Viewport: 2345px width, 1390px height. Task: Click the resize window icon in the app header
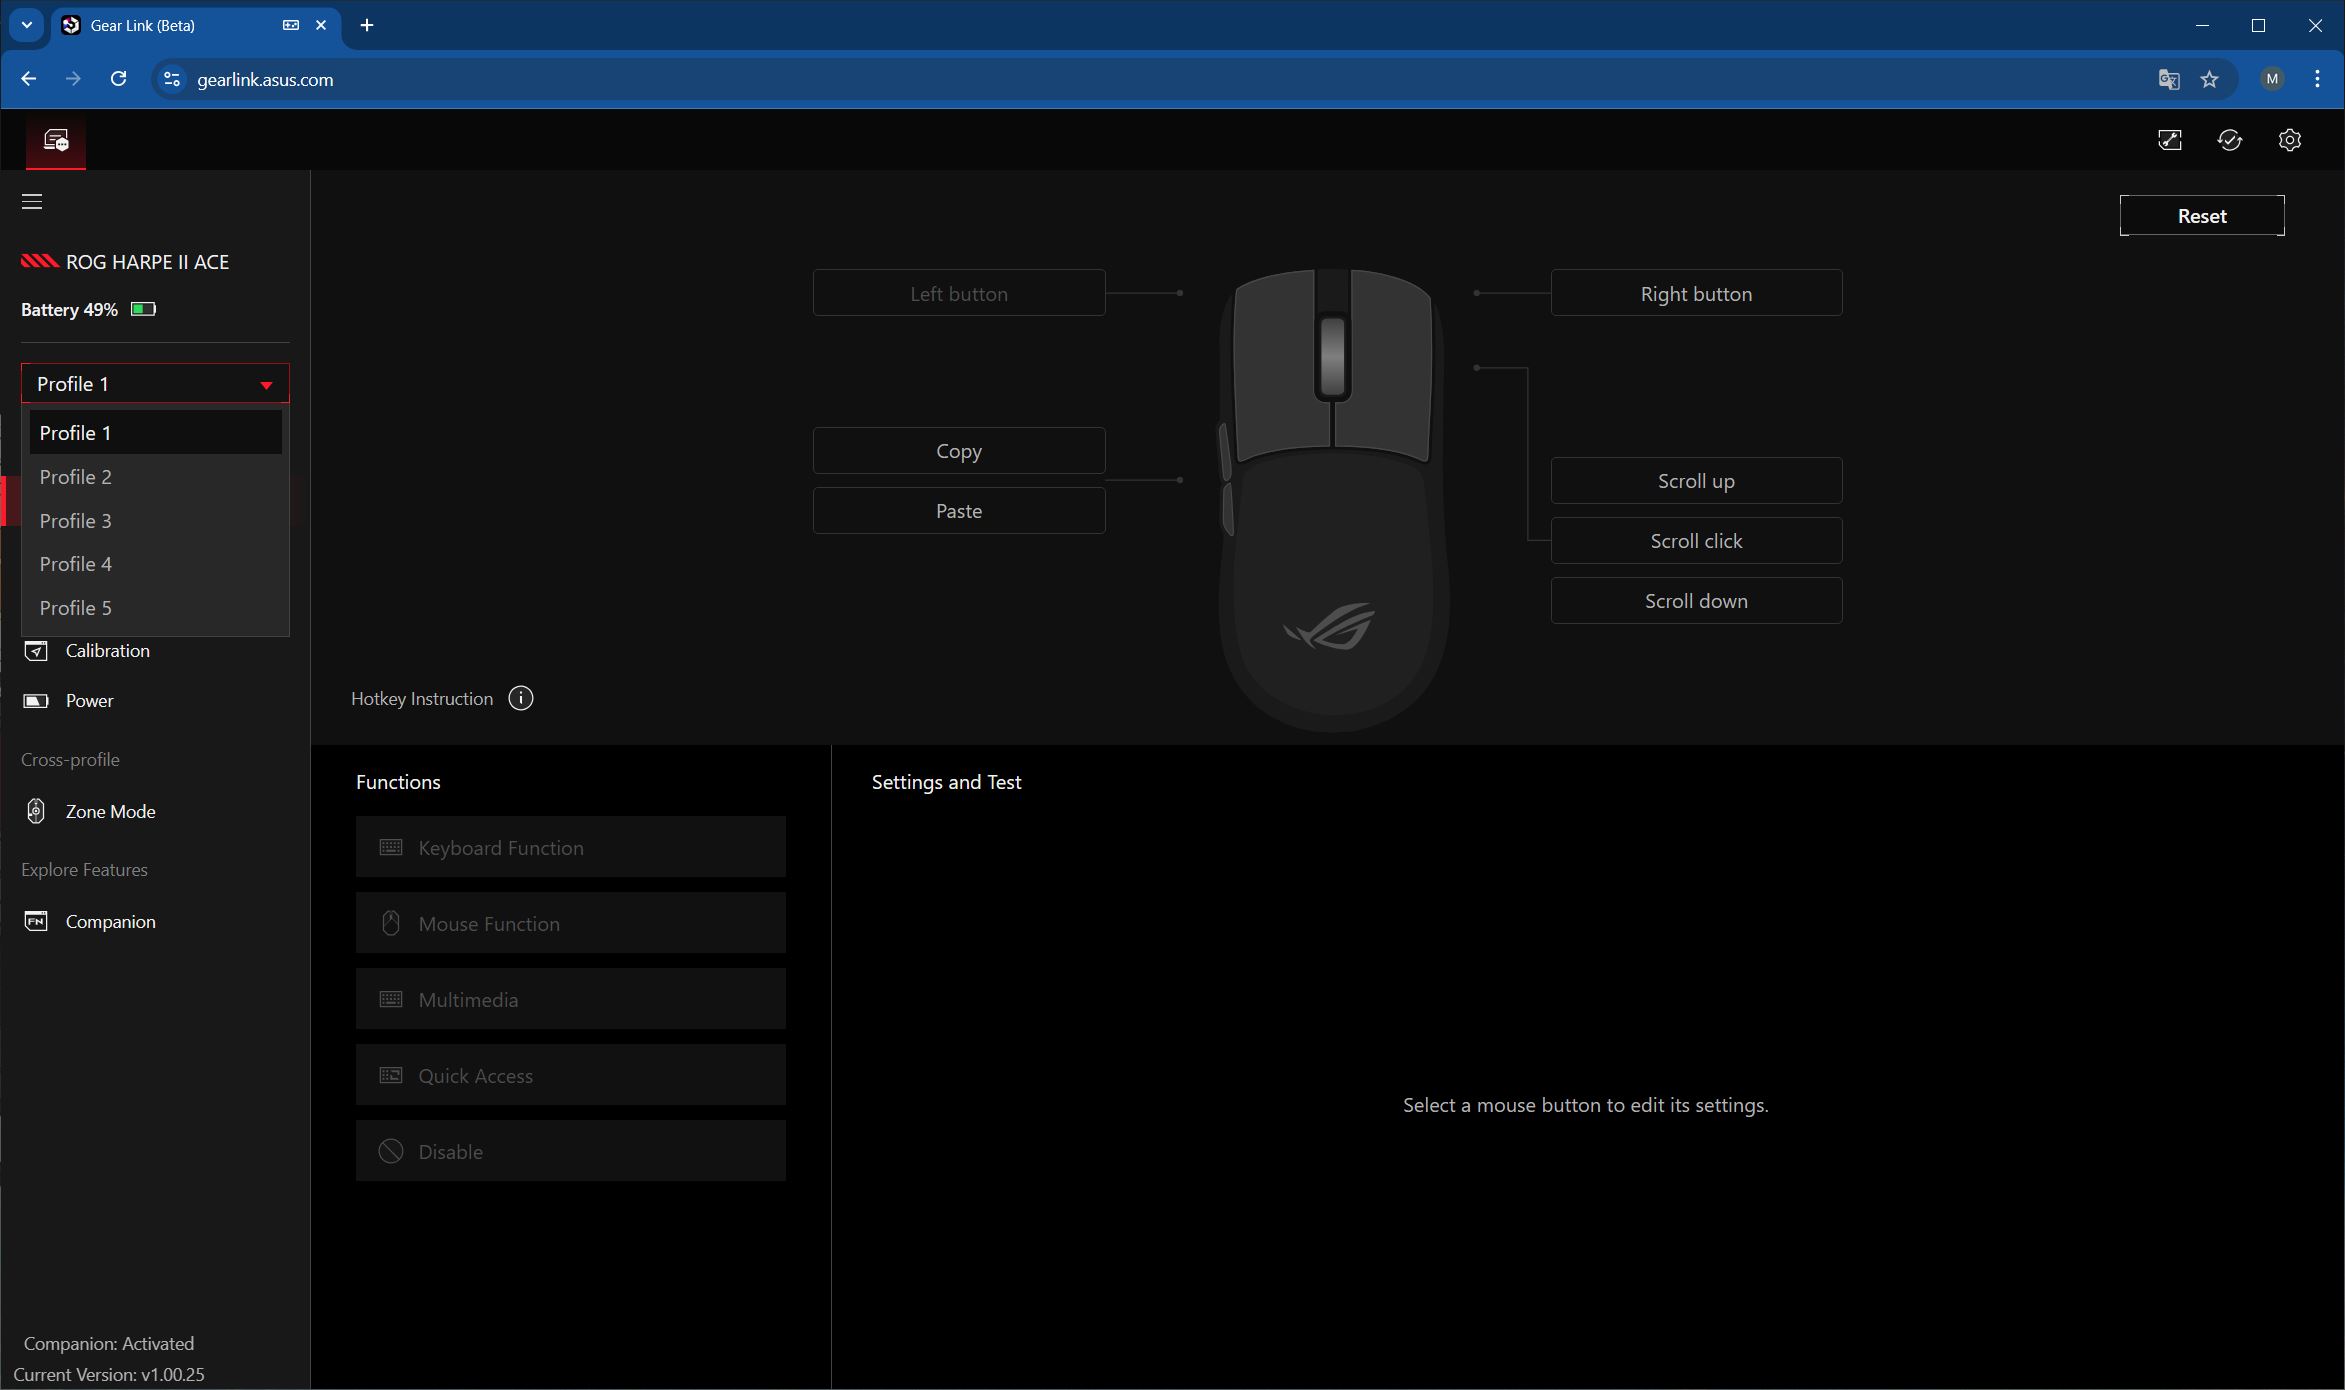pyautogui.click(x=2170, y=140)
